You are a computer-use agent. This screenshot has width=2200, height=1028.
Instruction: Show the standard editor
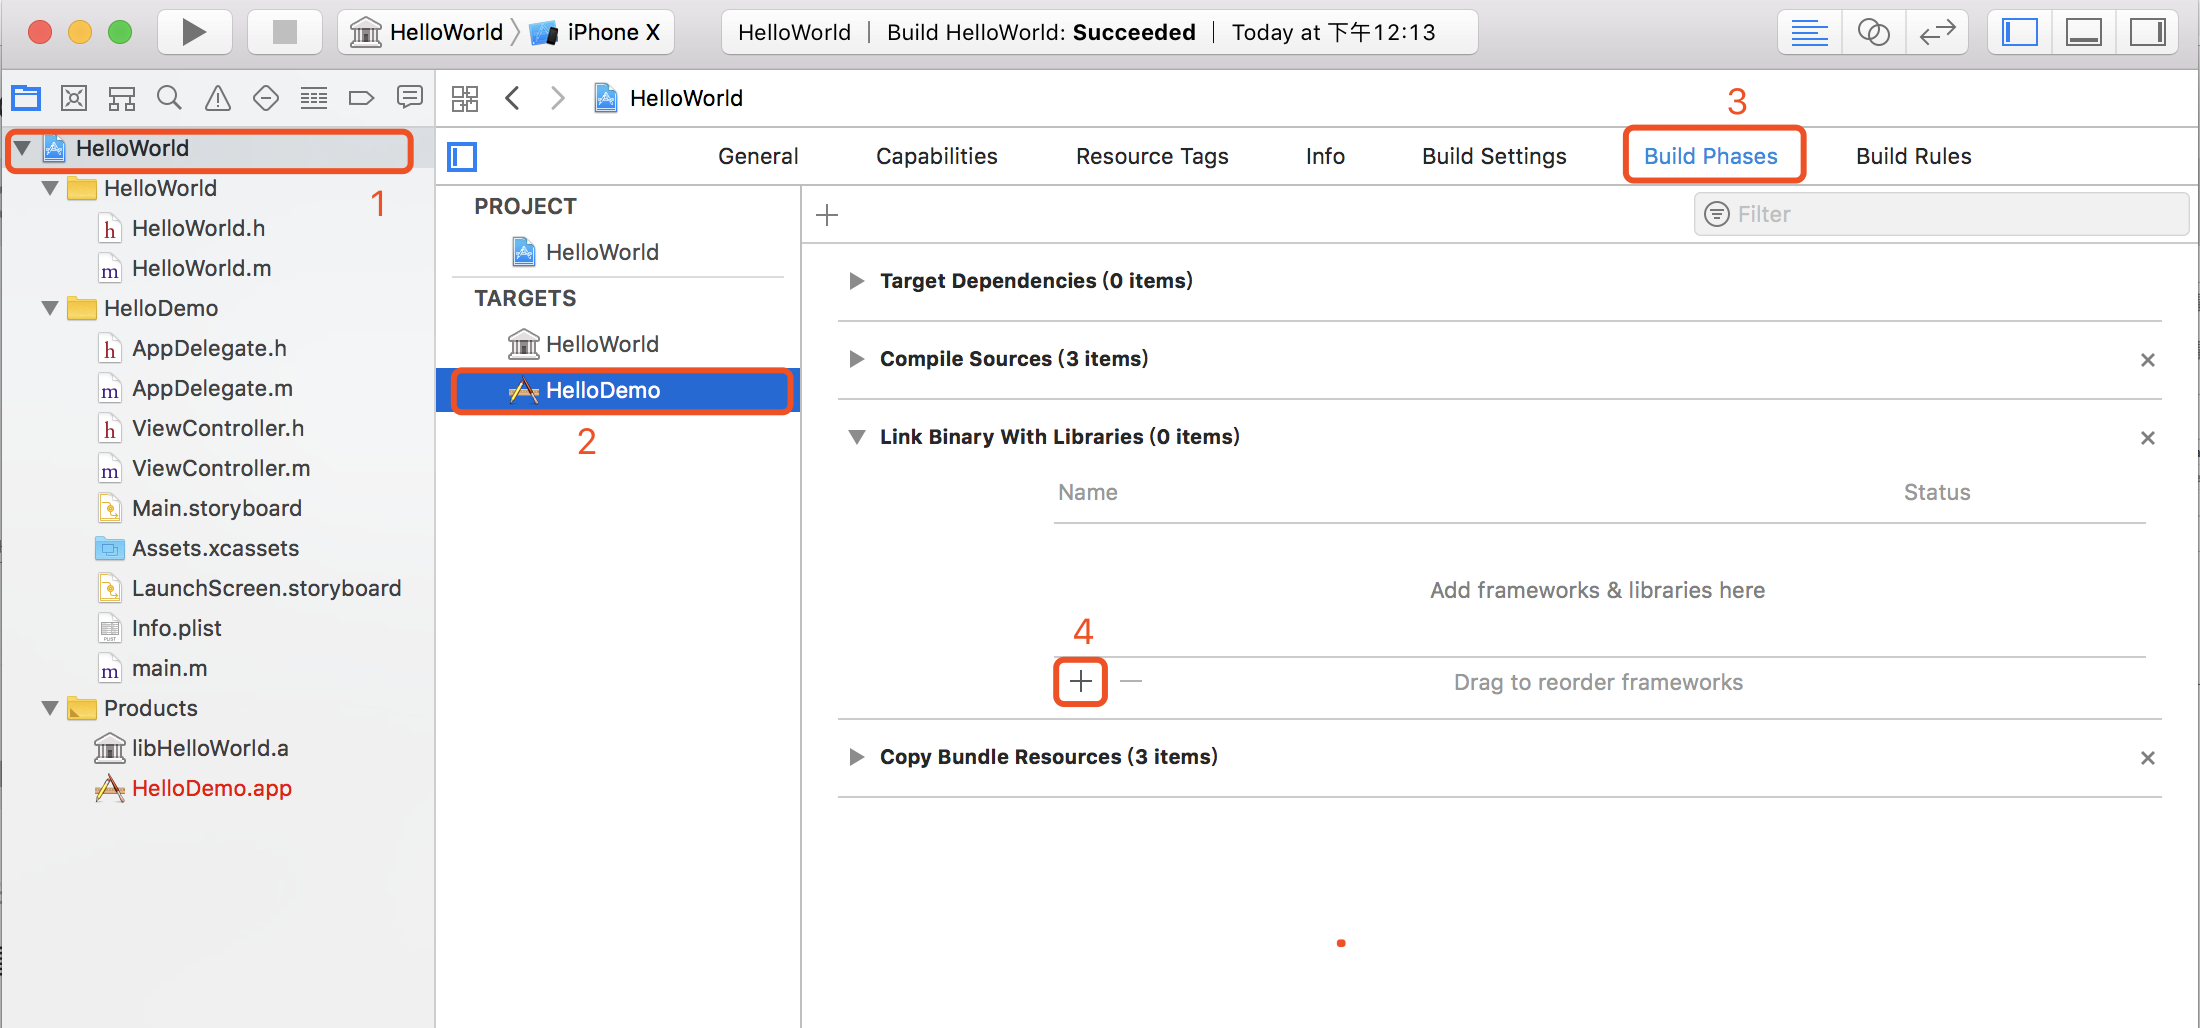1809,32
